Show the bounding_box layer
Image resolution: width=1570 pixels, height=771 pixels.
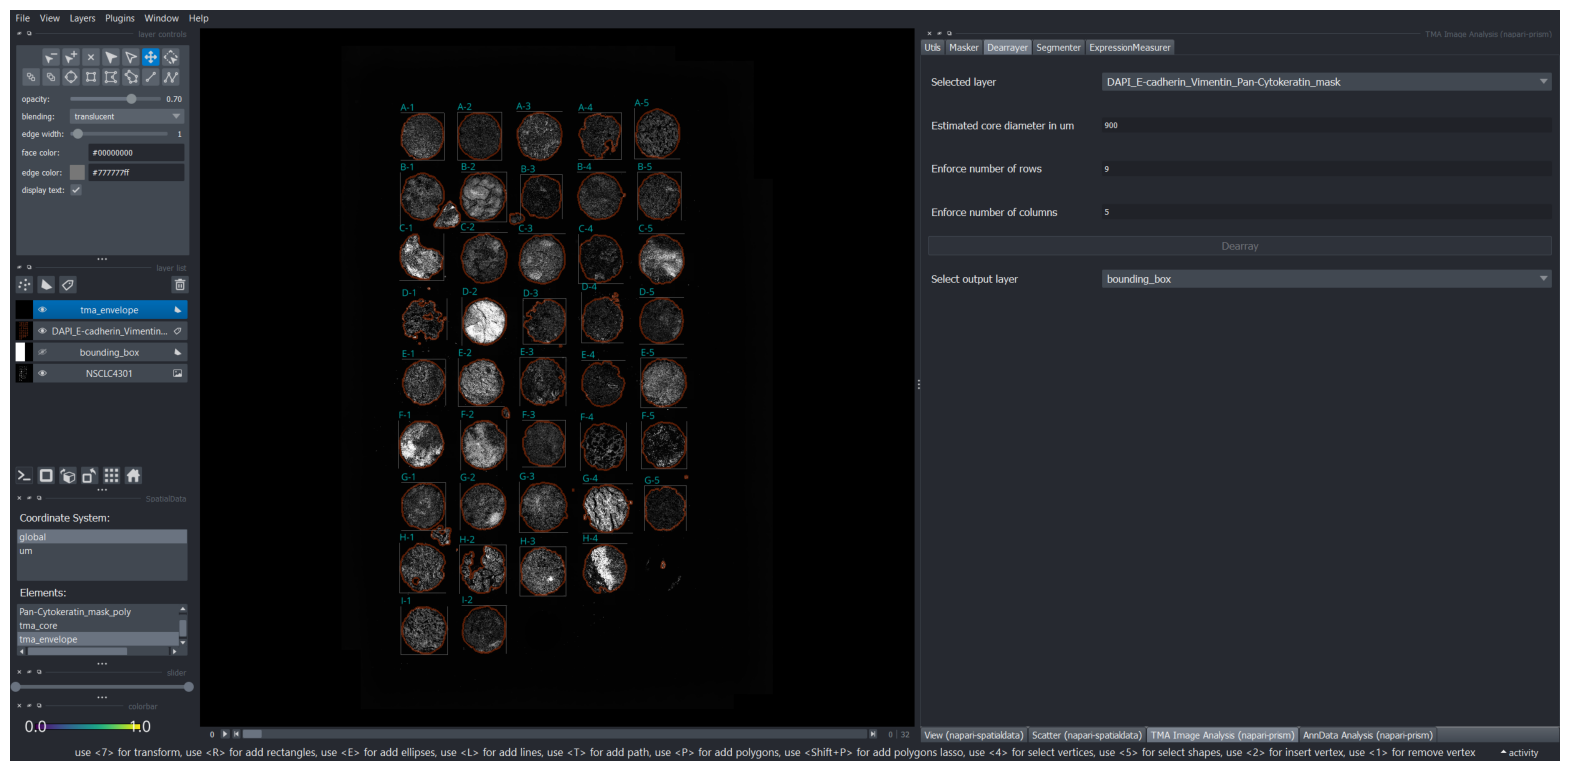click(x=42, y=352)
